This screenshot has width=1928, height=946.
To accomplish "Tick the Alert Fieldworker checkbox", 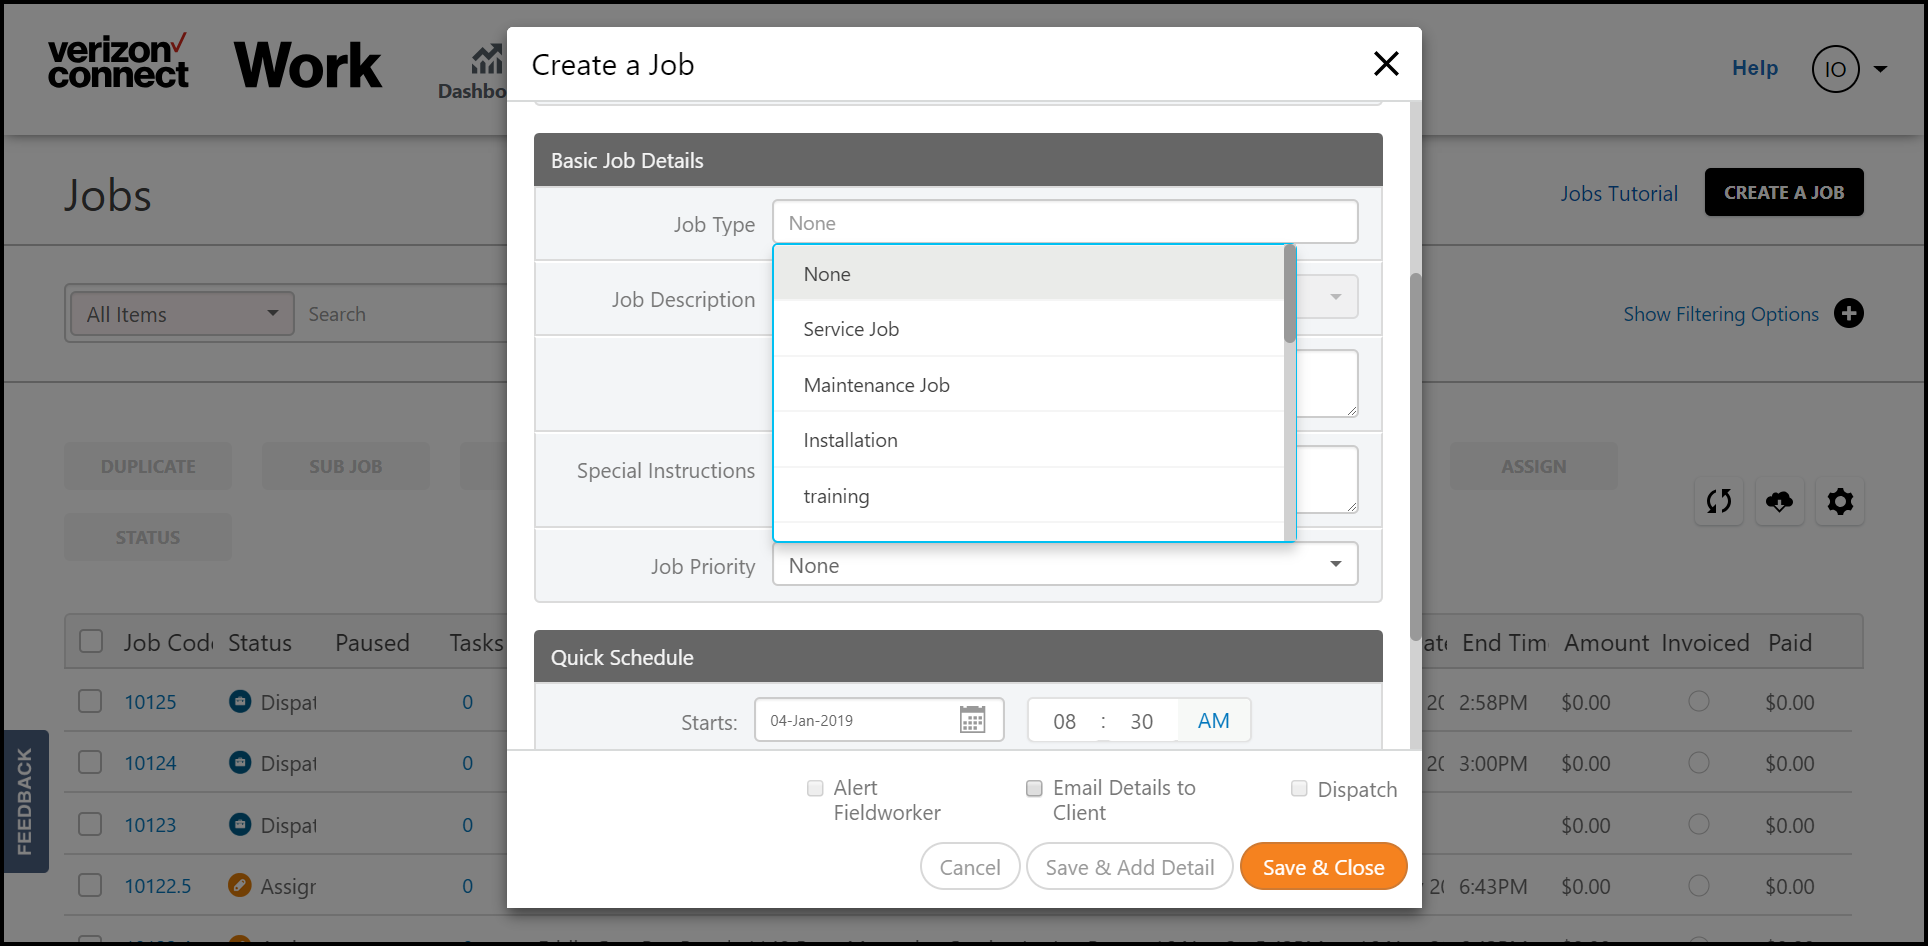I will tap(815, 788).
